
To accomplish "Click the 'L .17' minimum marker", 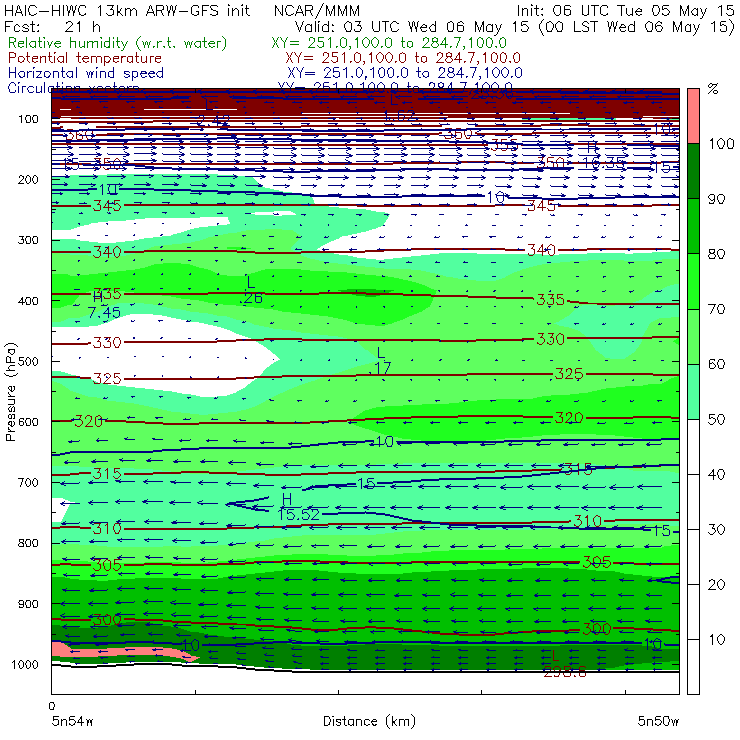I will point(380,361).
